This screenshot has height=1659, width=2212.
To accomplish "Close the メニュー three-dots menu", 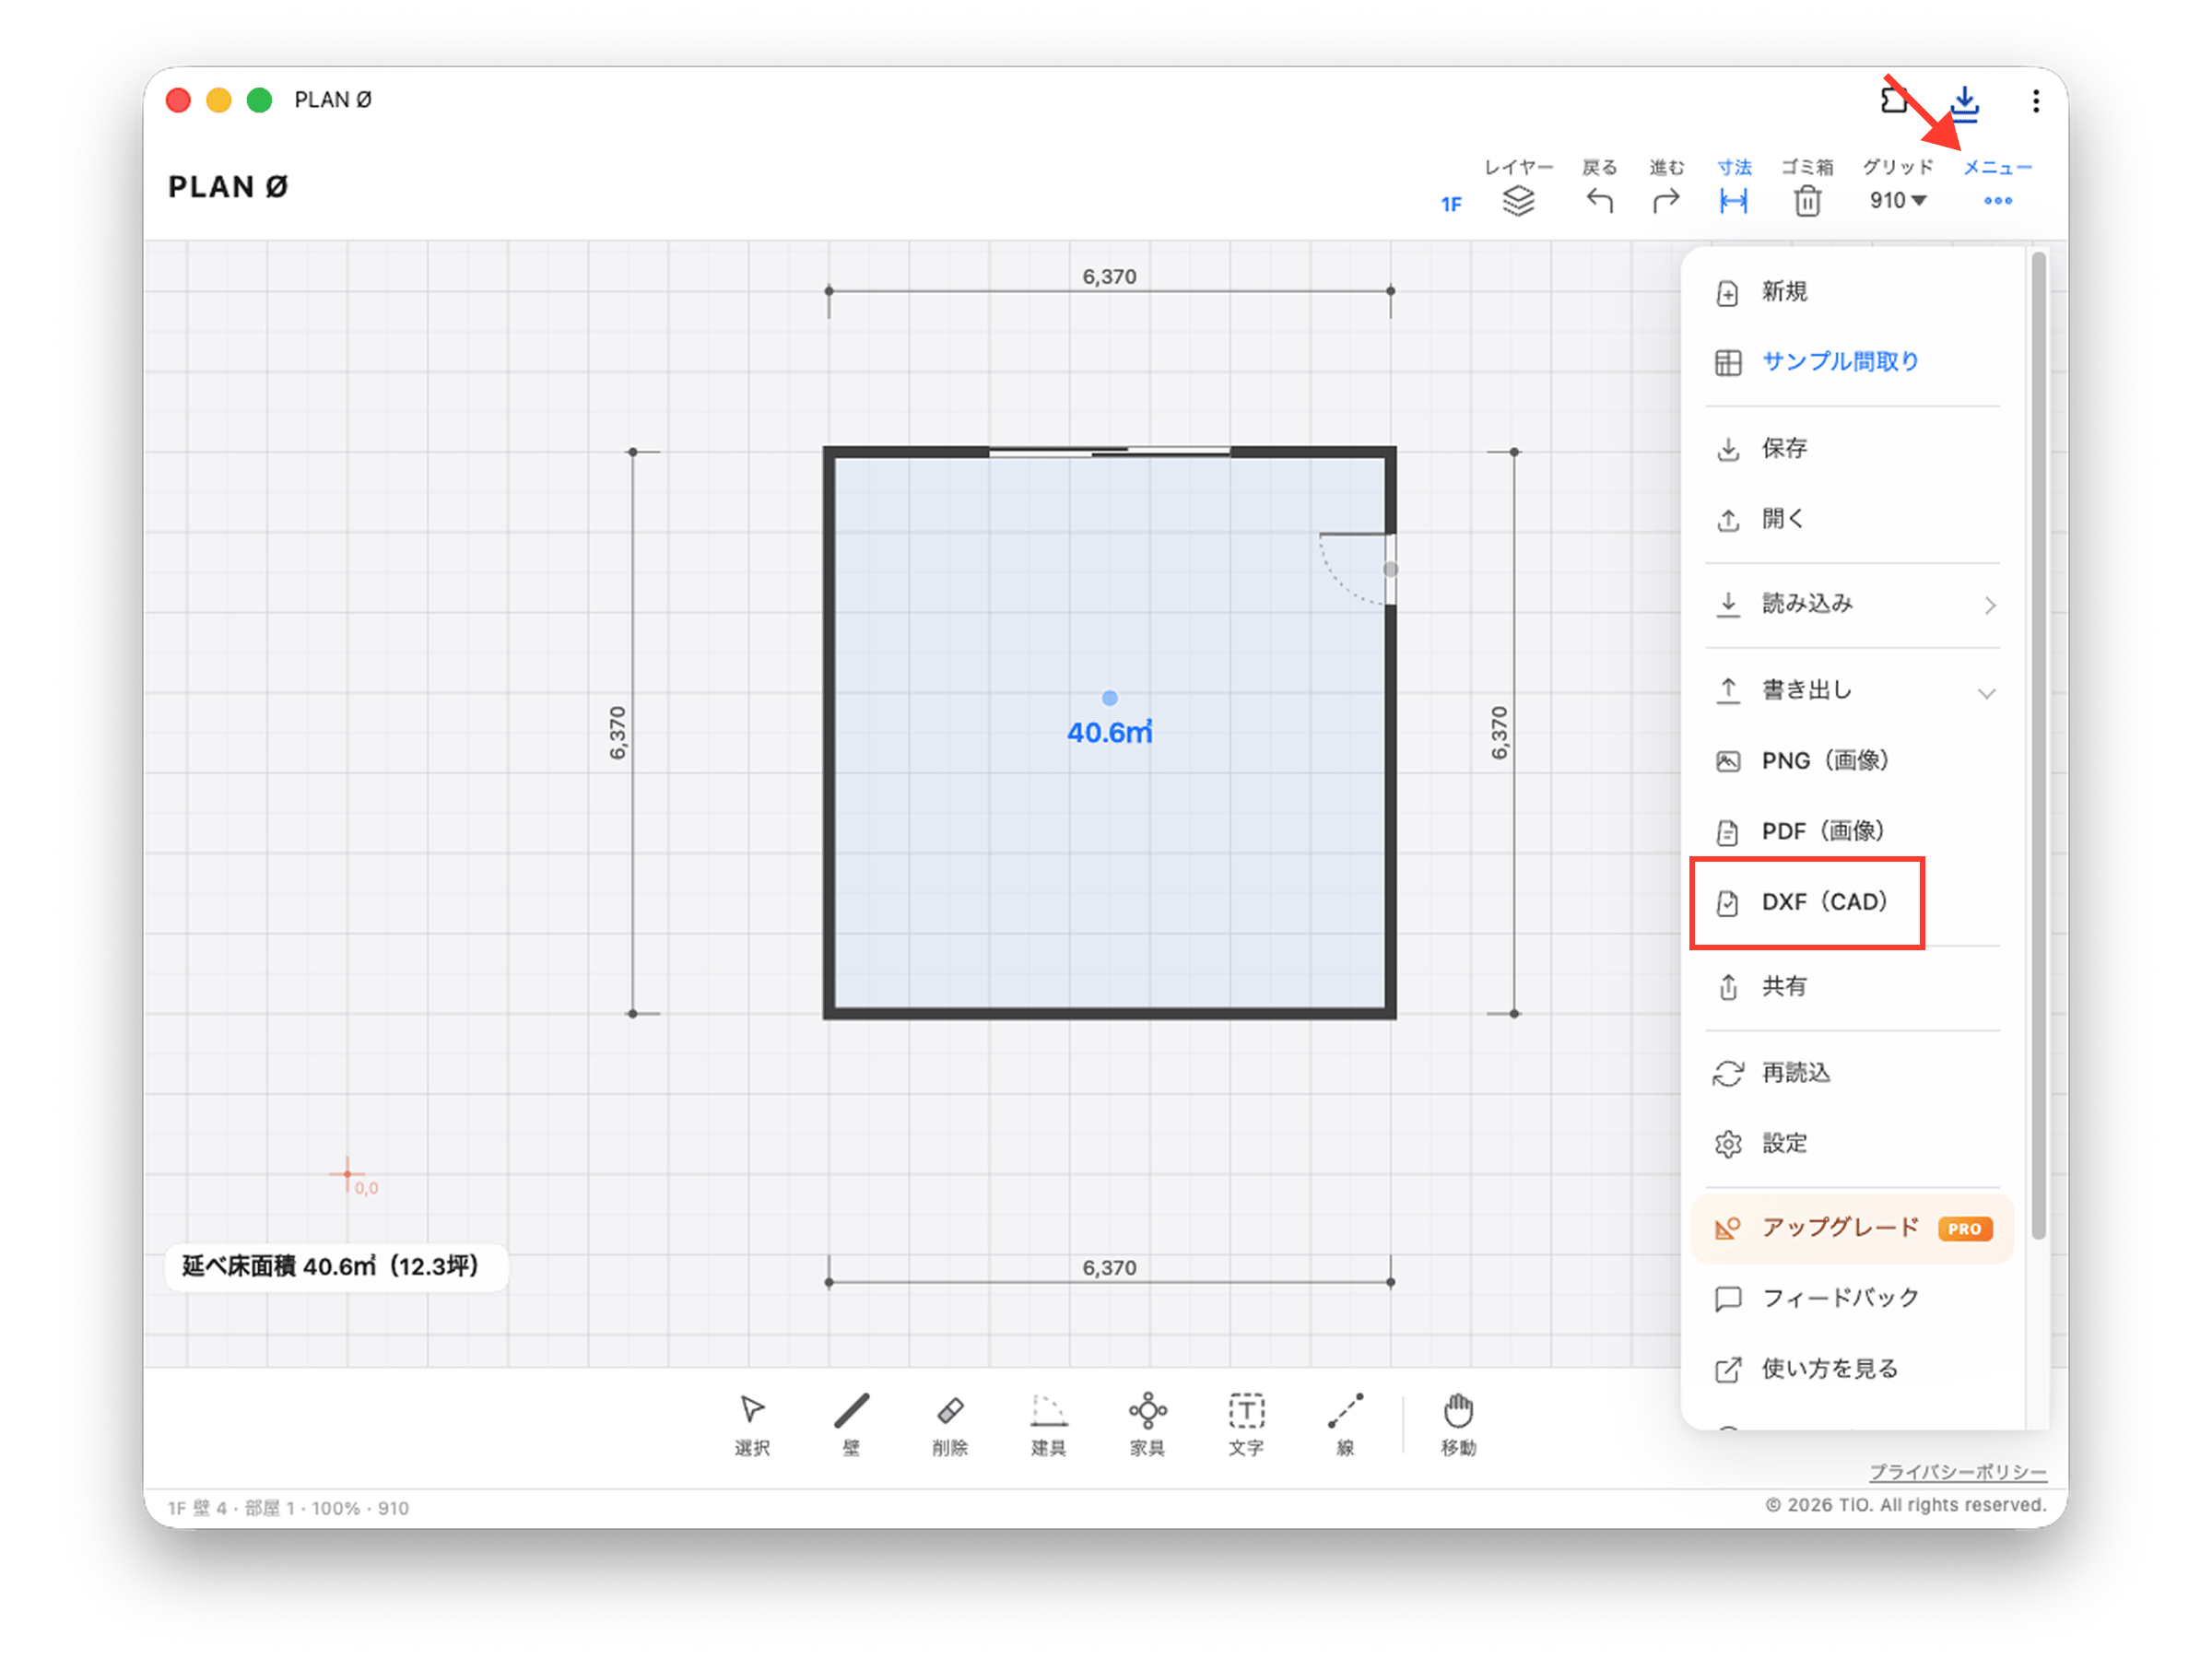I will [1997, 200].
